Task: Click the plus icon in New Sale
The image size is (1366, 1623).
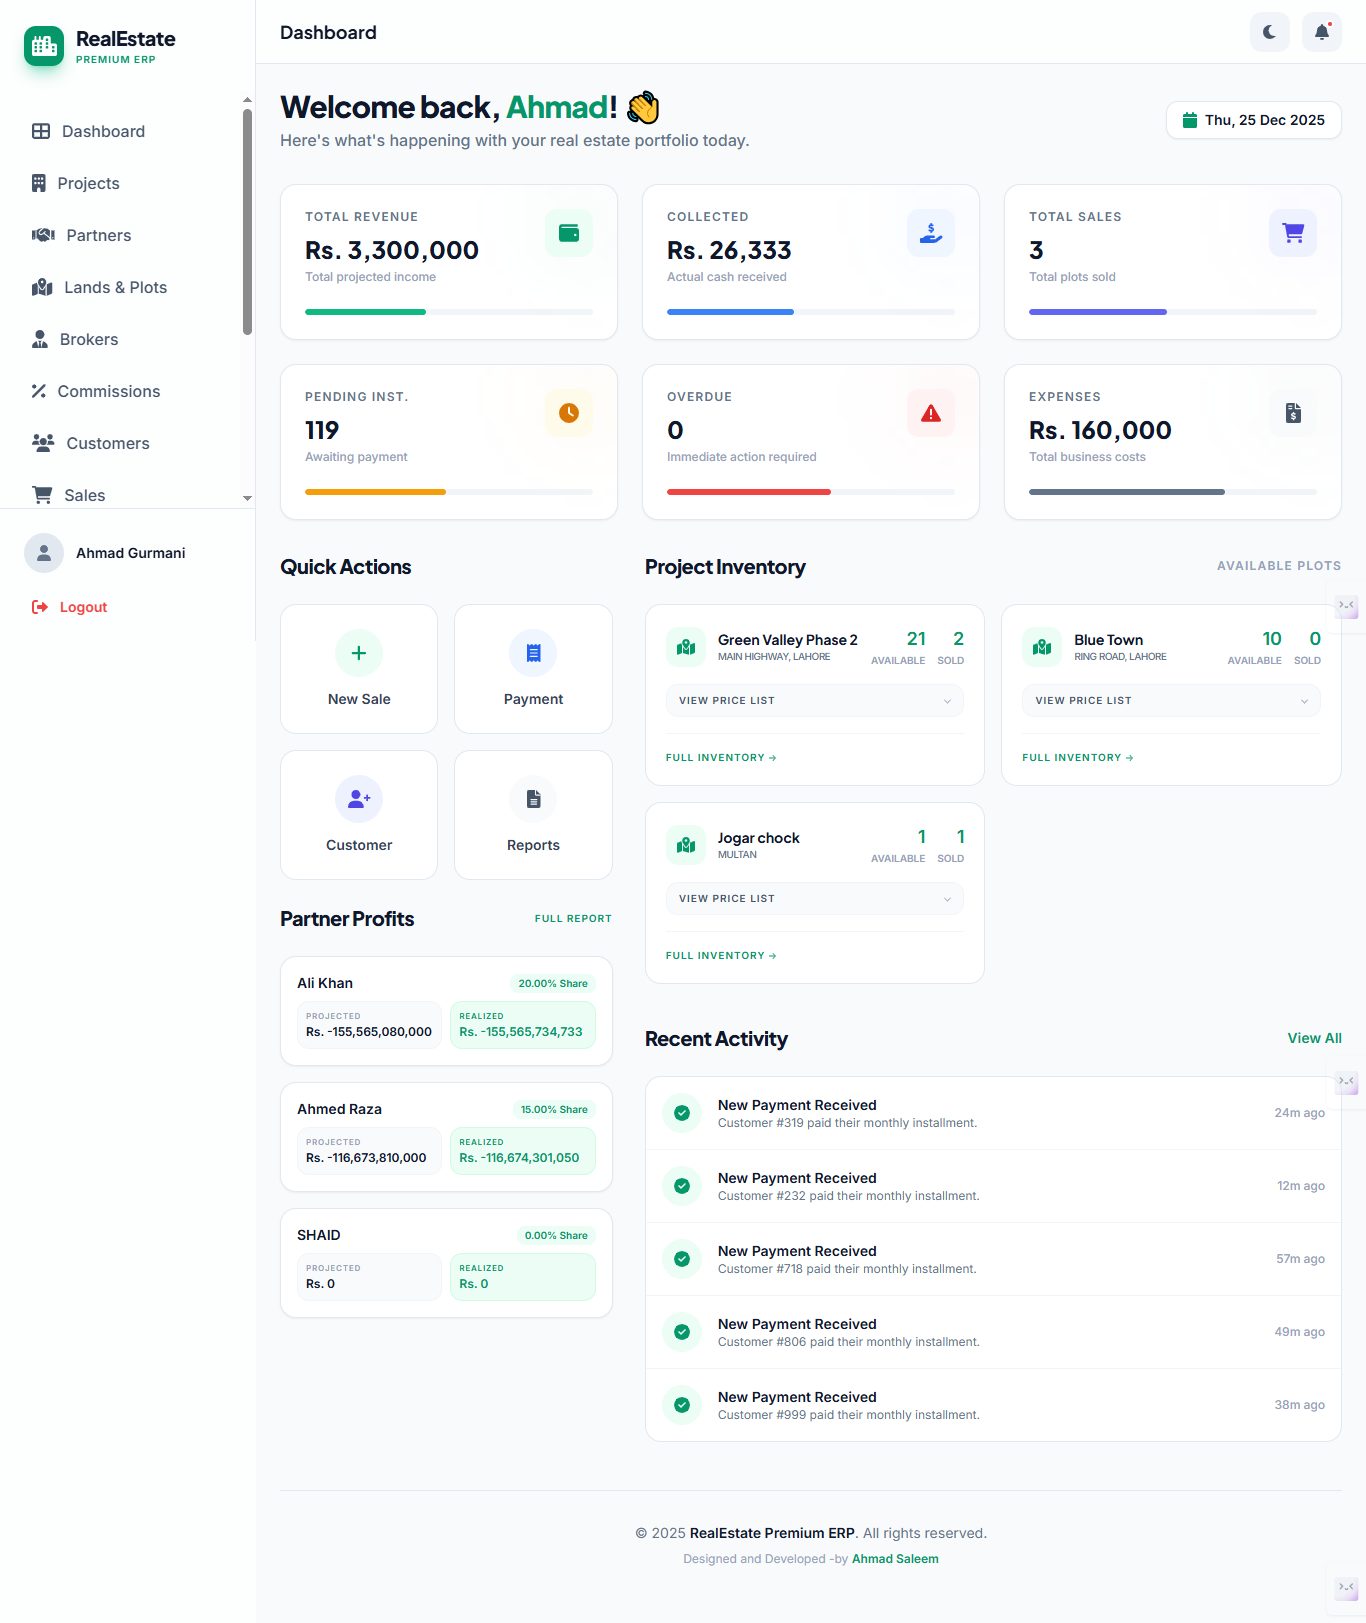Action: pyautogui.click(x=359, y=653)
